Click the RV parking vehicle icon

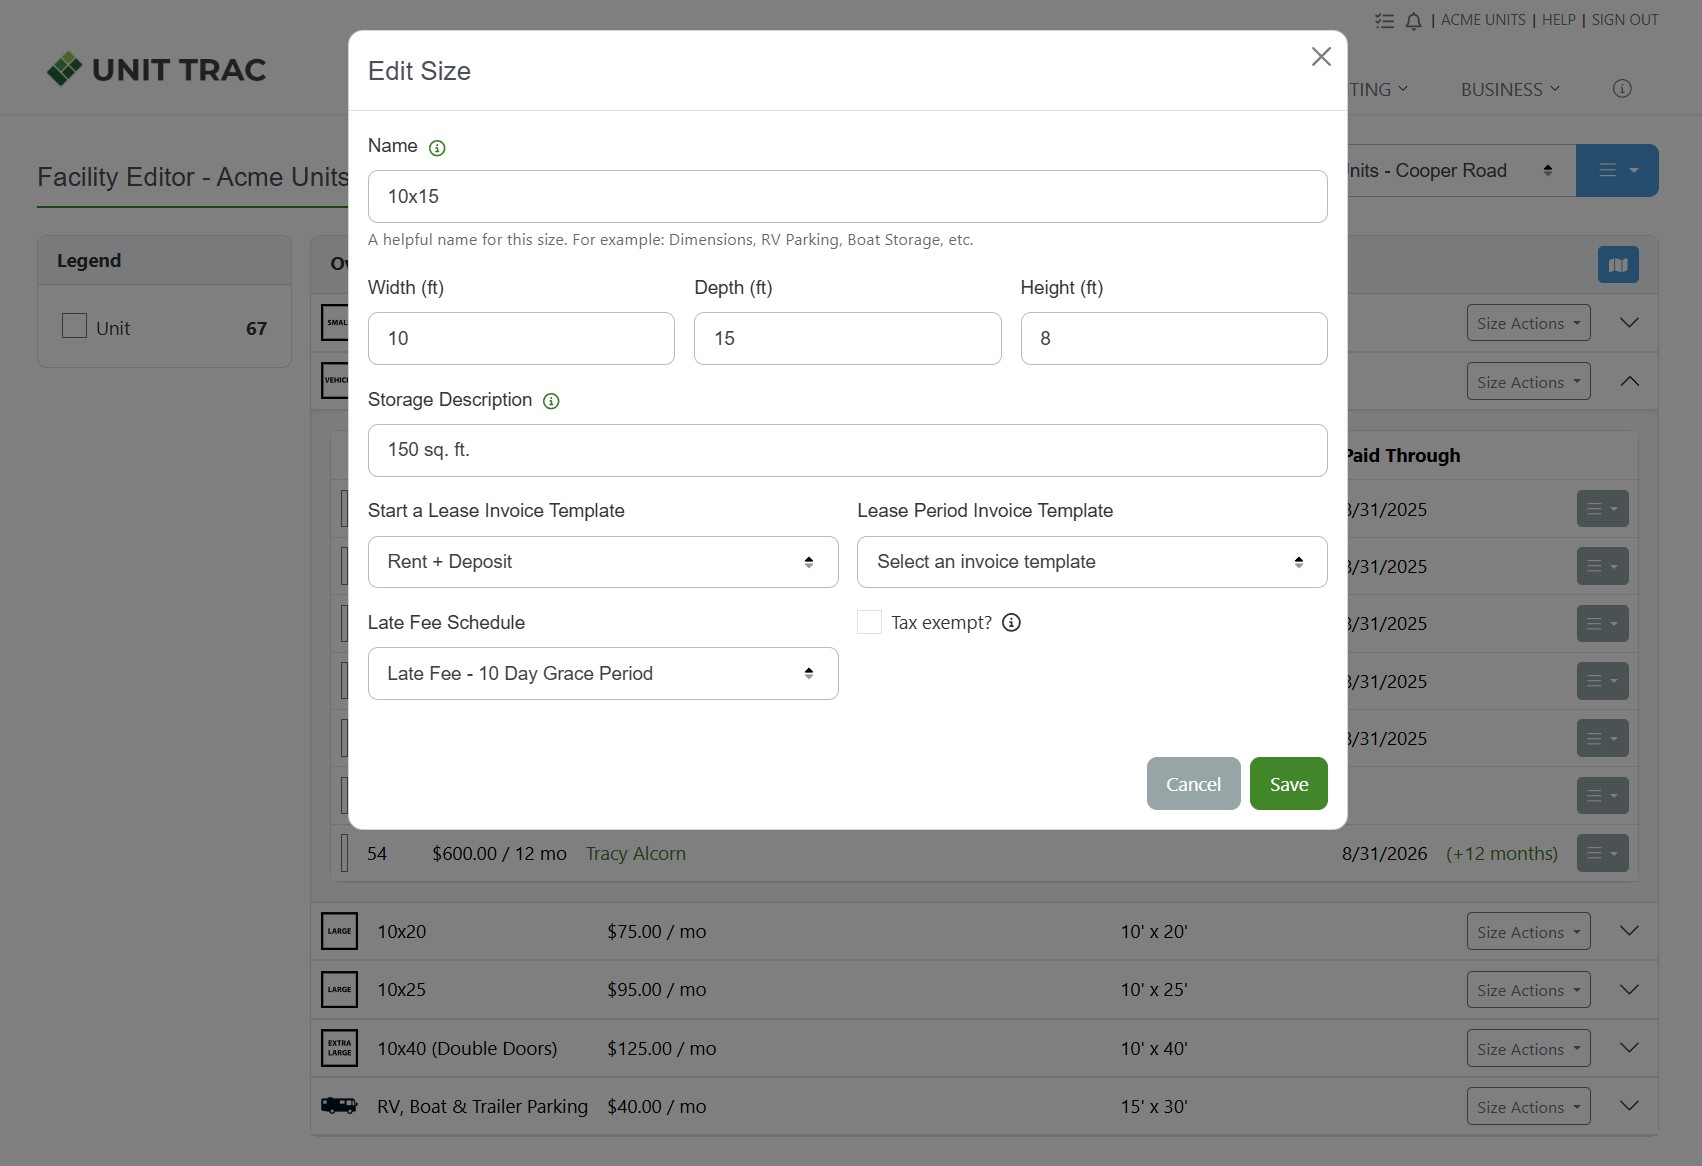click(x=339, y=1106)
